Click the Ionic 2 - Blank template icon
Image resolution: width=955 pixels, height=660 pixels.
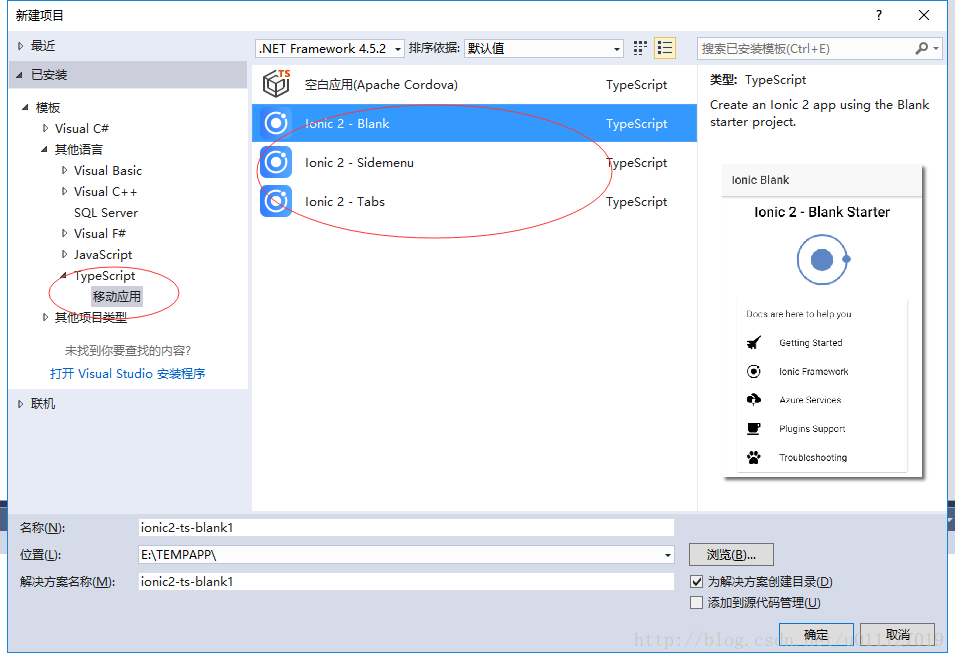coord(276,123)
